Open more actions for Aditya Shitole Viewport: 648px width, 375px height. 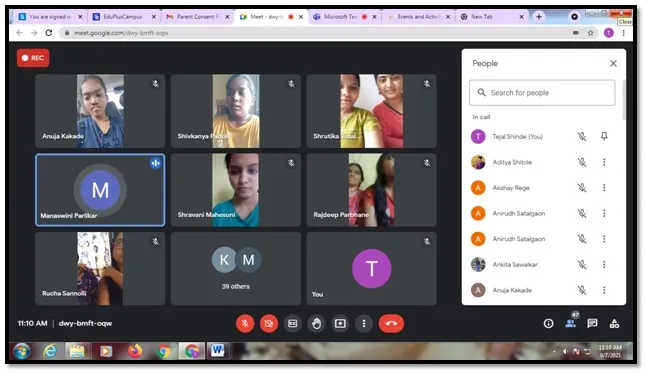point(604,162)
